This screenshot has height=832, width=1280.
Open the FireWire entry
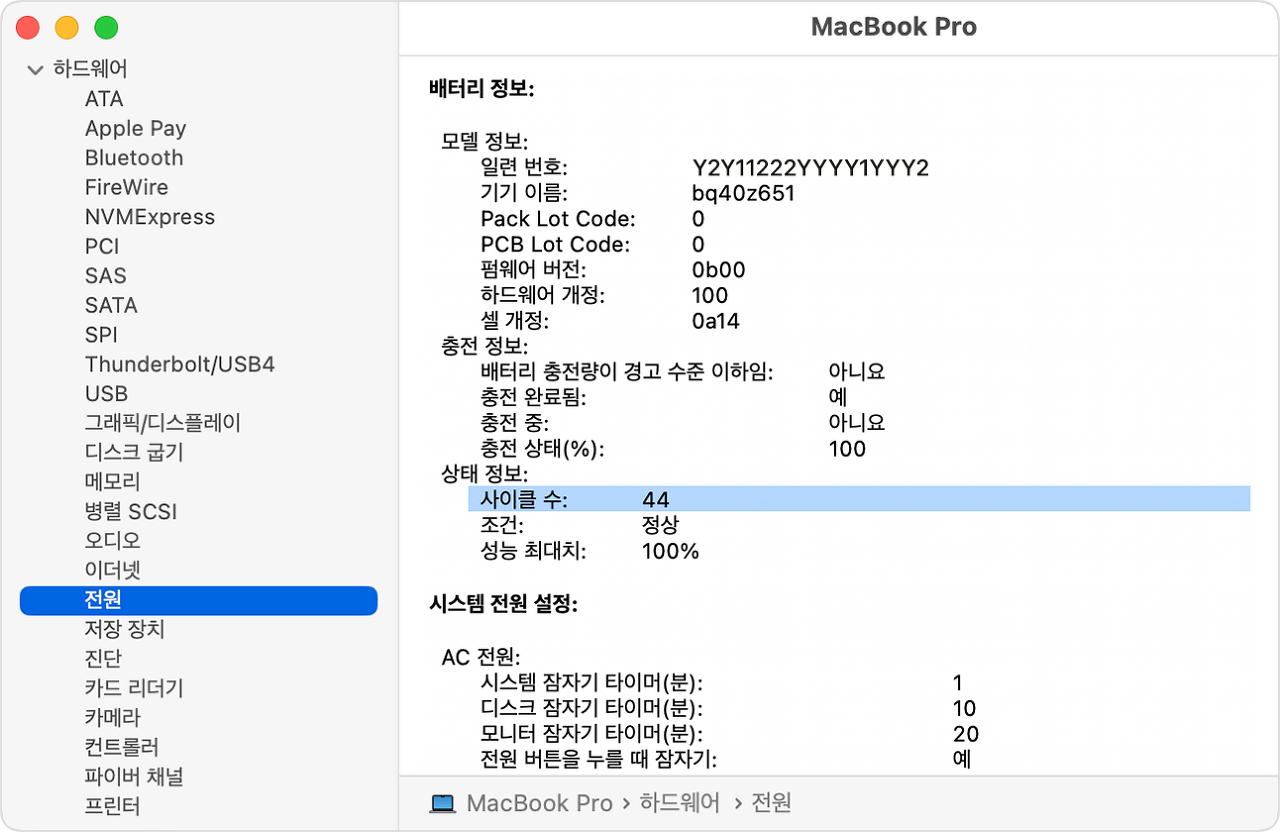(126, 187)
